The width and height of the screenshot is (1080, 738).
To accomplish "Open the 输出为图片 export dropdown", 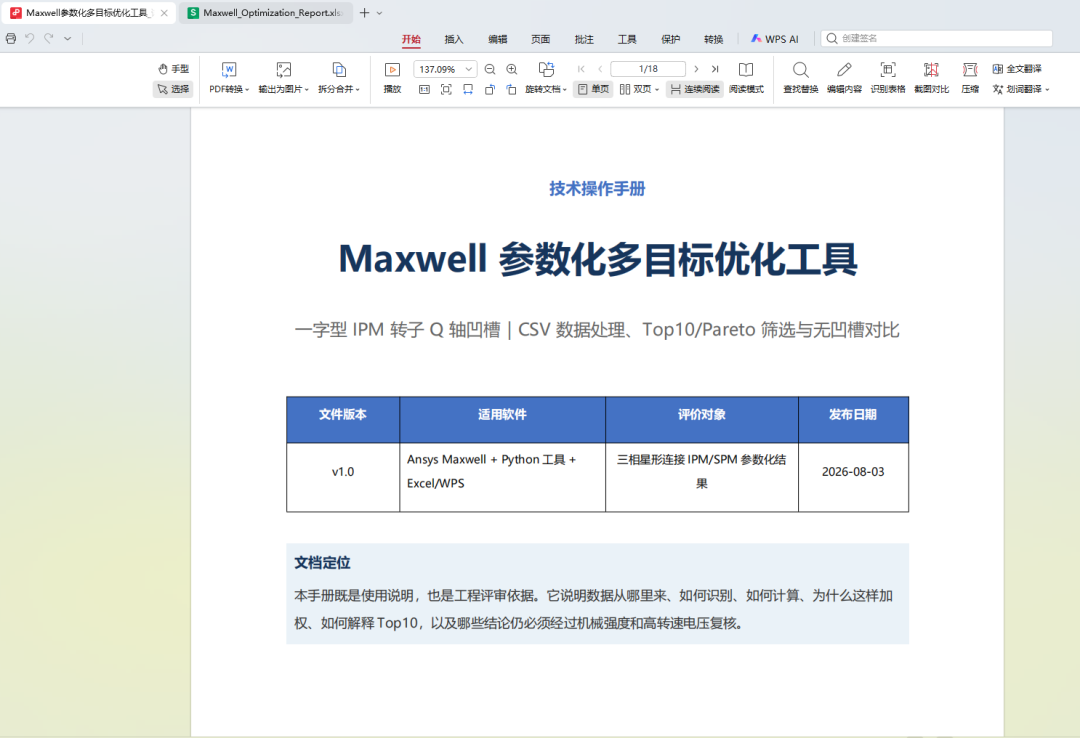I will pos(284,90).
